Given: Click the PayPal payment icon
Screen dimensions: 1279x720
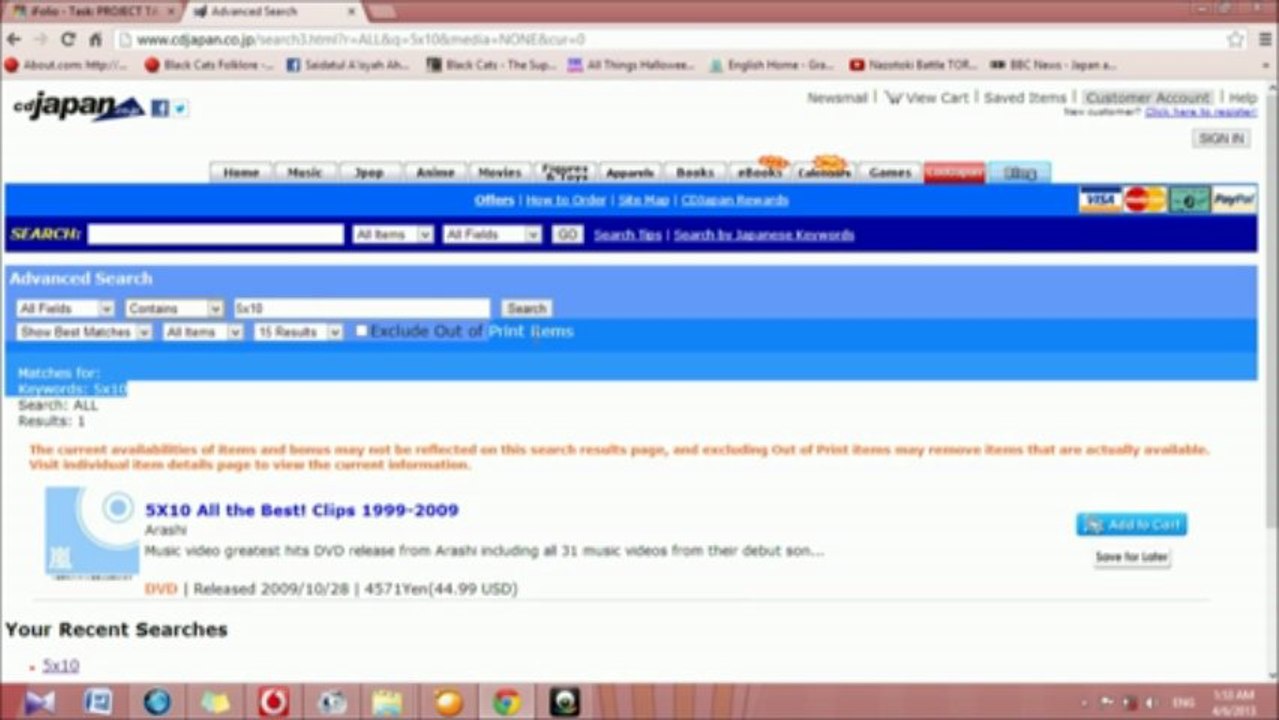Looking at the screenshot, I should click(x=1234, y=200).
